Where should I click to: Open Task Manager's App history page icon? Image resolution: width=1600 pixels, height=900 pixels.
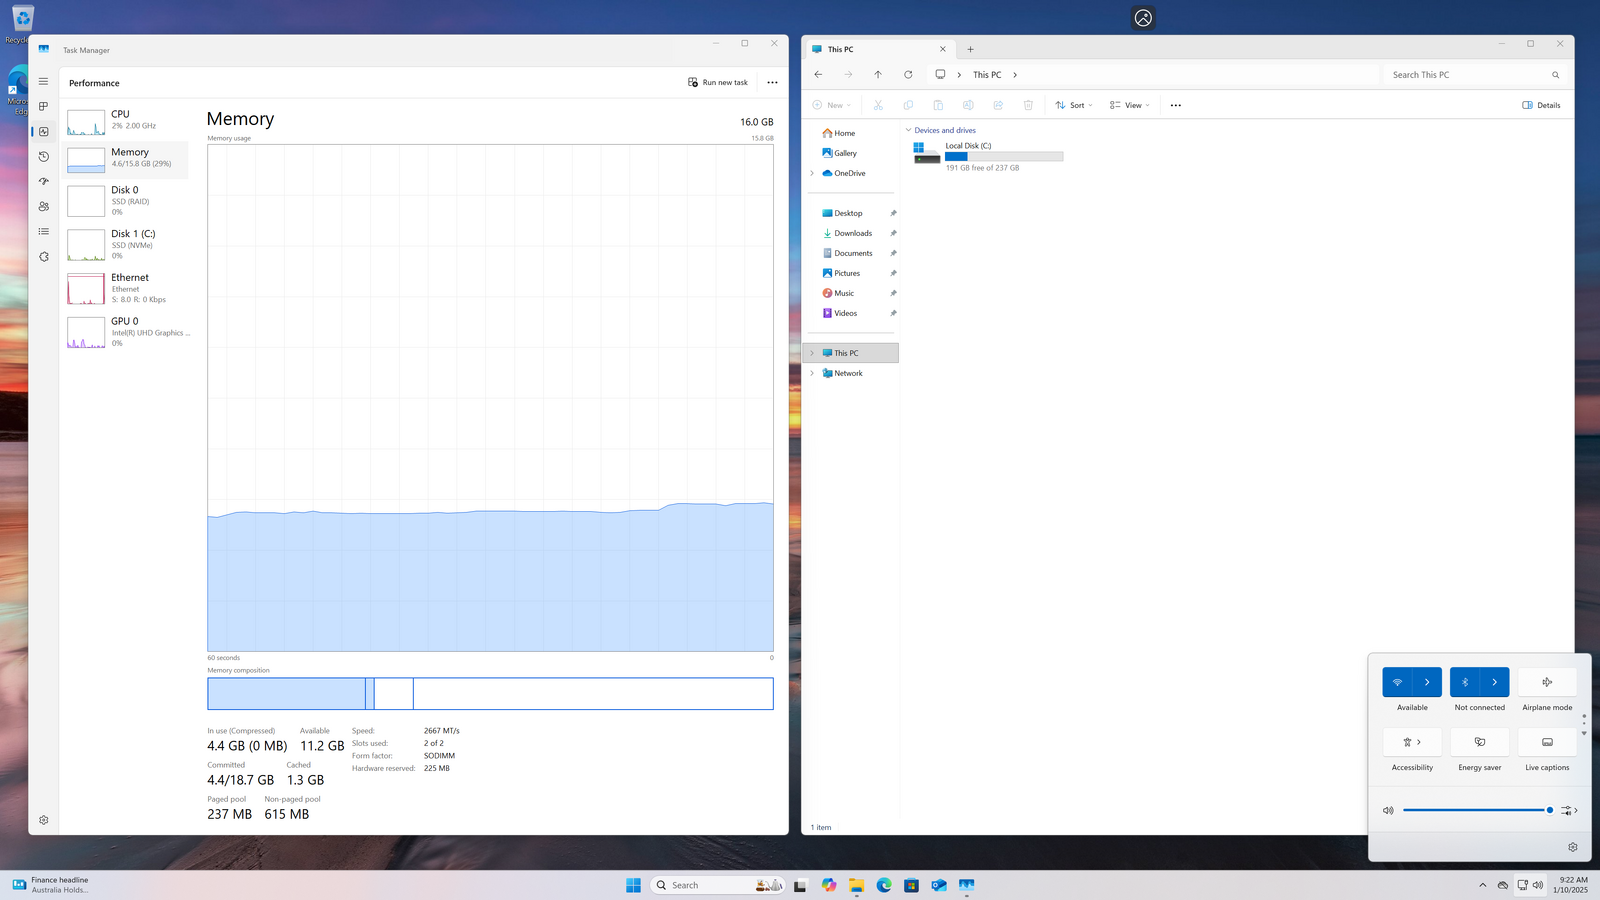[x=43, y=157]
